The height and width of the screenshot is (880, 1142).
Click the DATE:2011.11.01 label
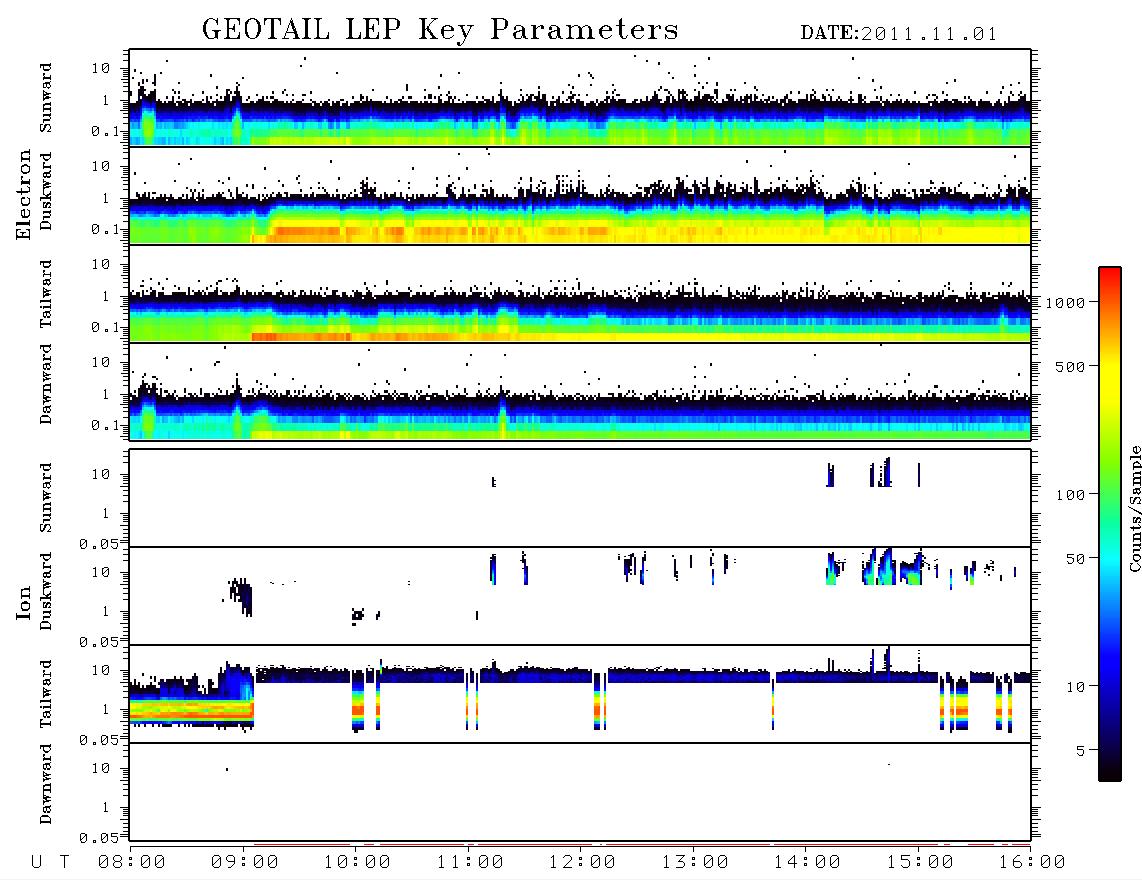(899, 34)
